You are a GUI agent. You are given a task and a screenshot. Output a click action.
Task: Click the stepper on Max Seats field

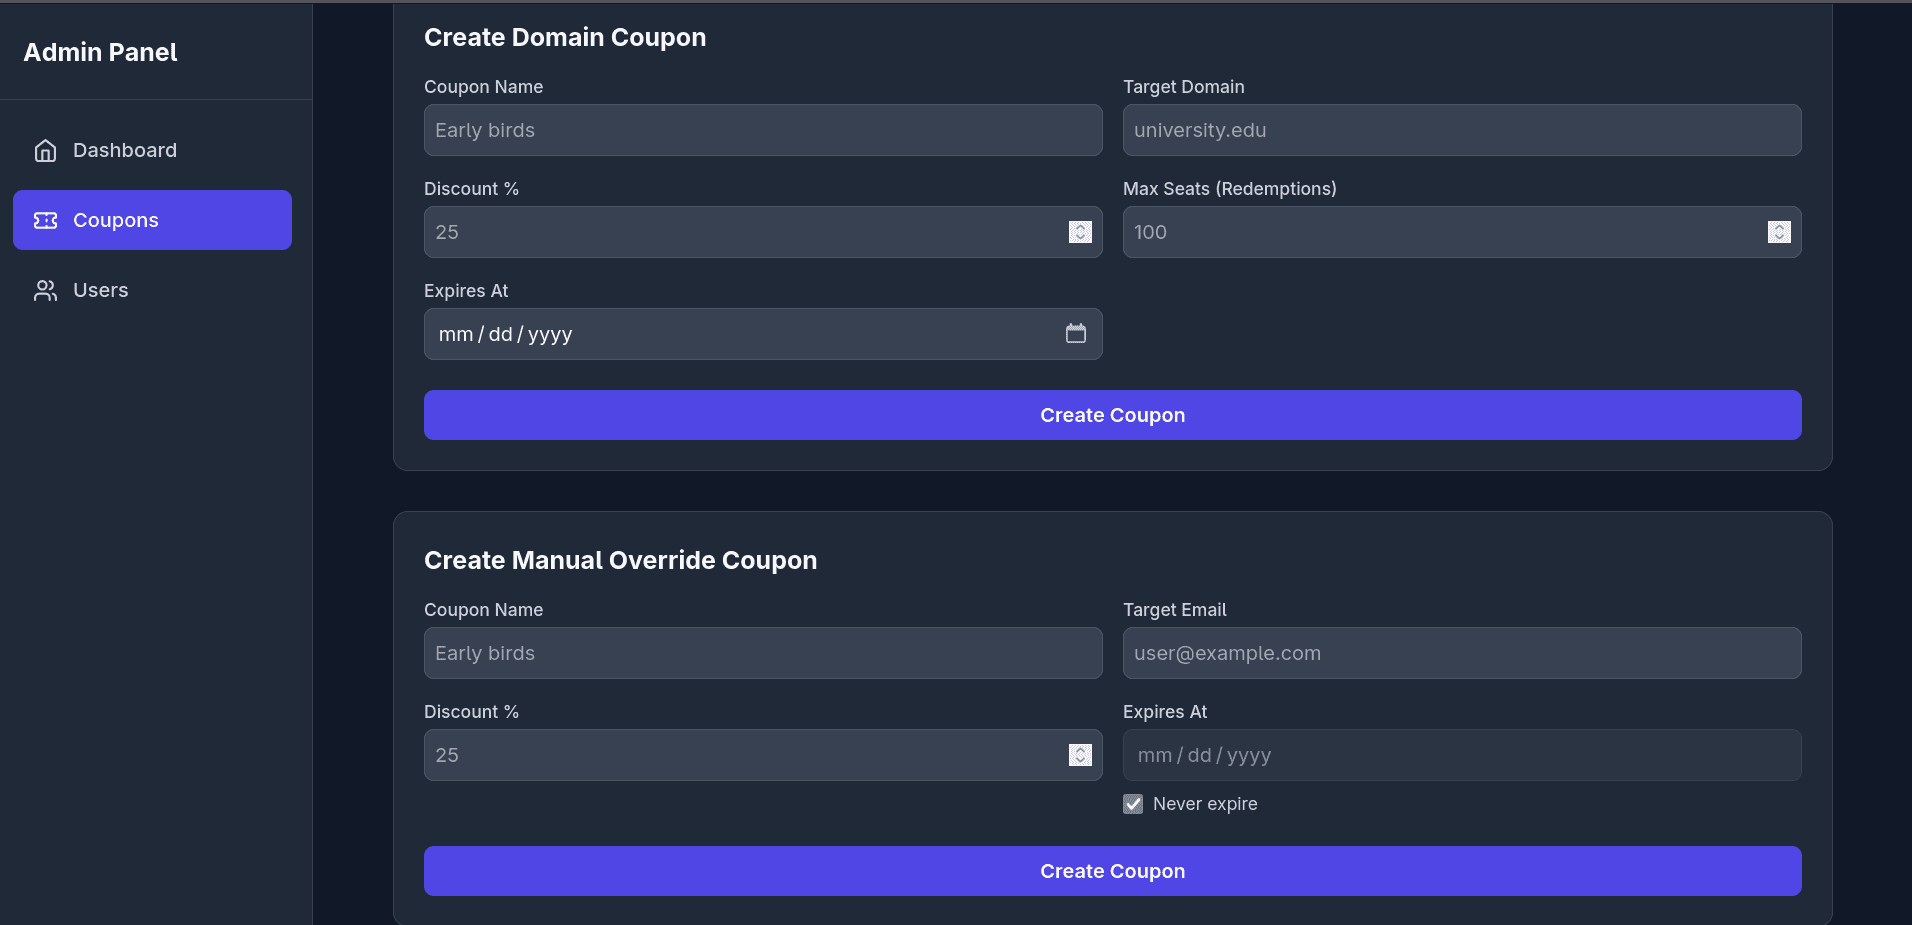tap(1779, 232)
